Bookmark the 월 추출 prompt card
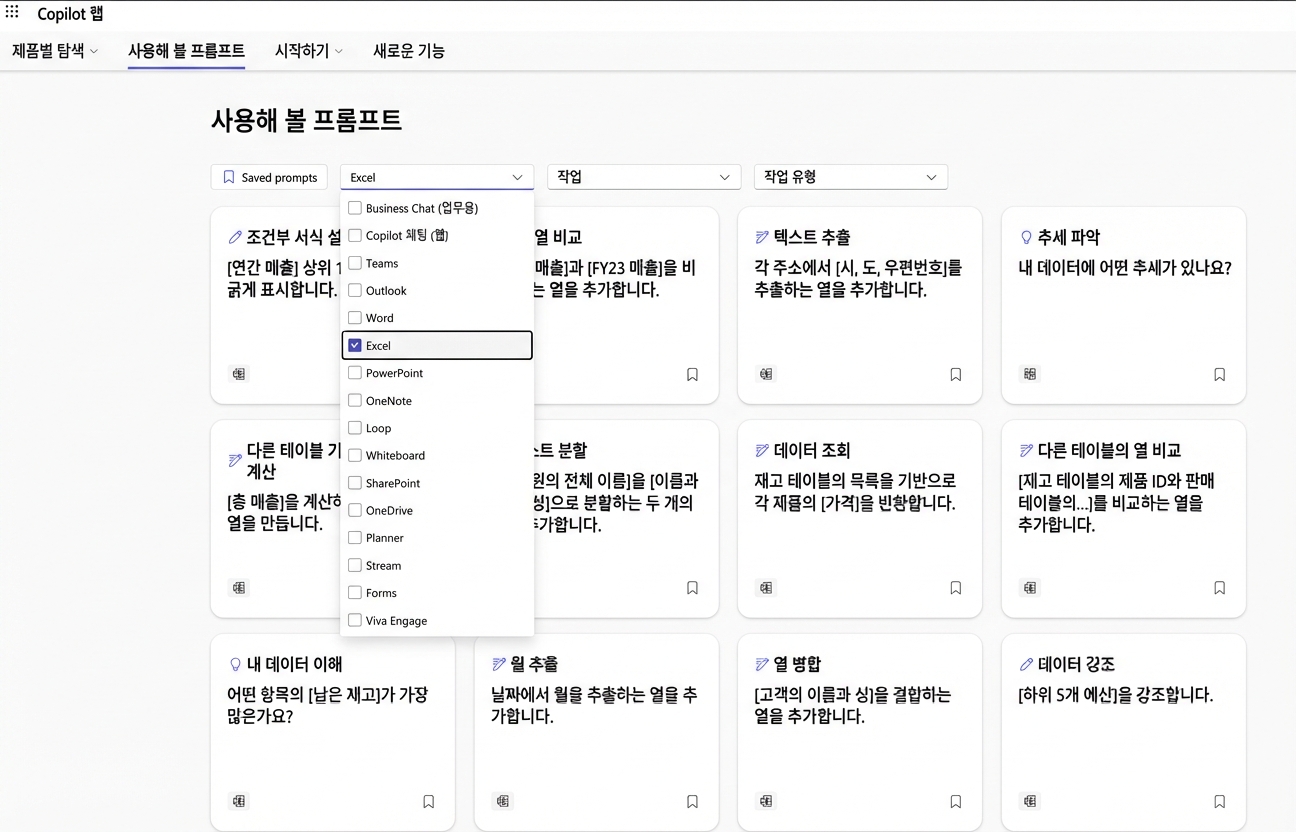Screen dimensions: 1296x832 click(692, 802)
